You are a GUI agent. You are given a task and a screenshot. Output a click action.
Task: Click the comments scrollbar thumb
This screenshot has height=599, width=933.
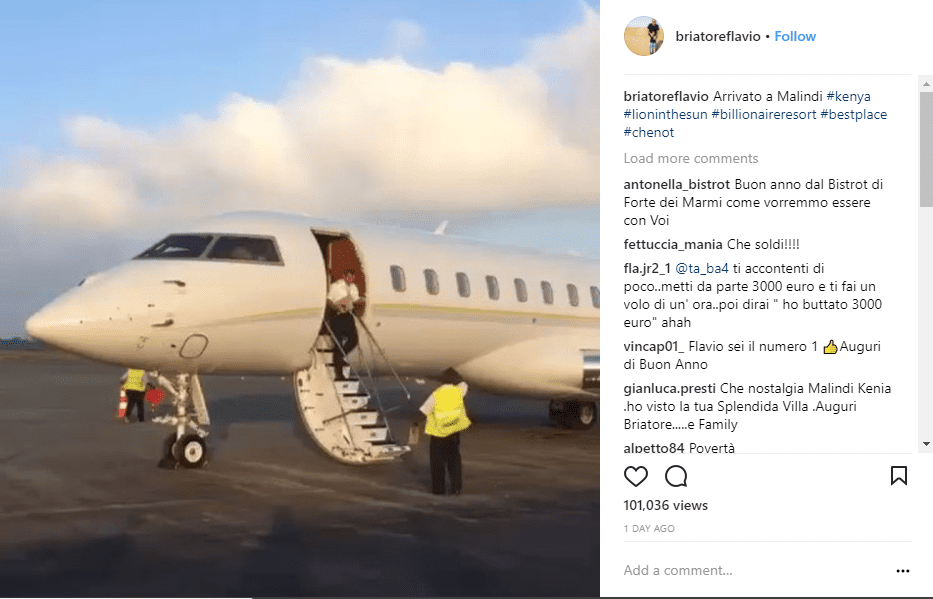point(926,149)
